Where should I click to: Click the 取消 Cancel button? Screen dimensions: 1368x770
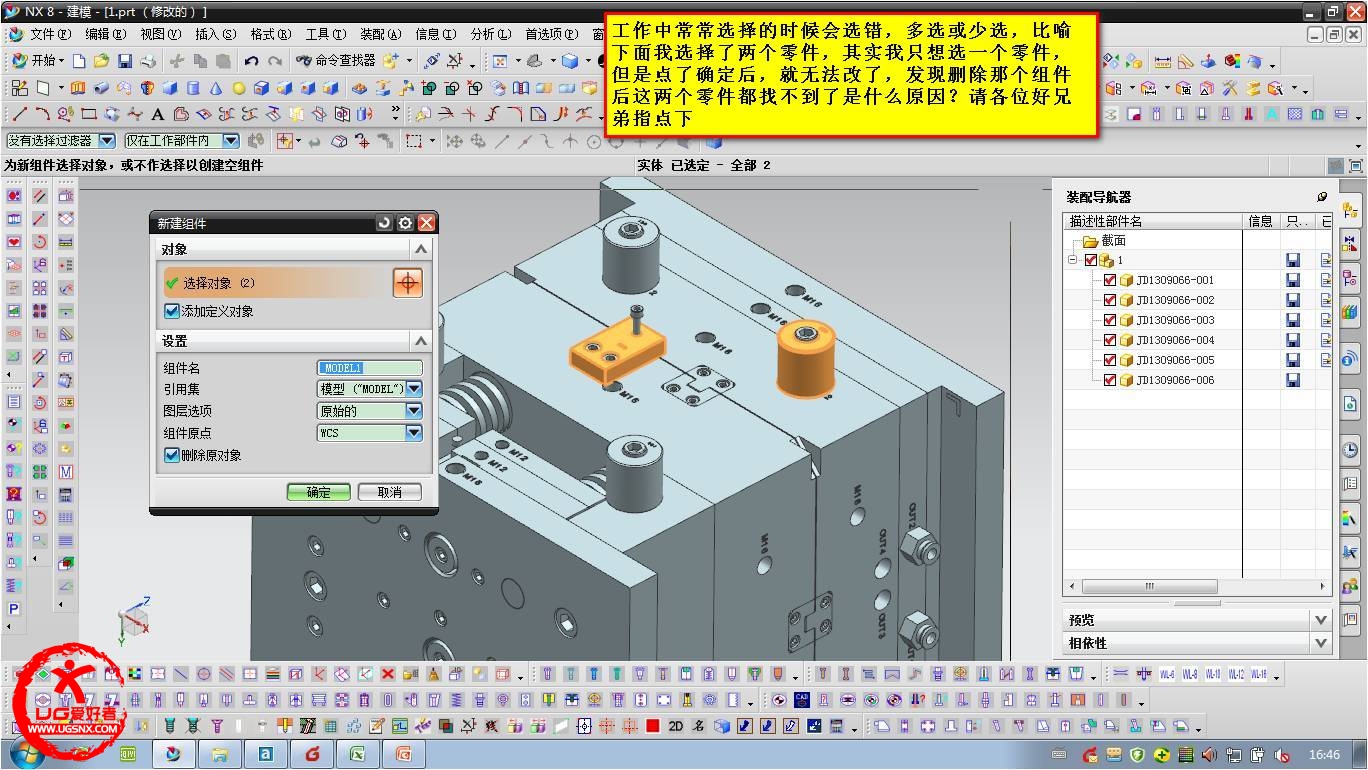(389, 492)
